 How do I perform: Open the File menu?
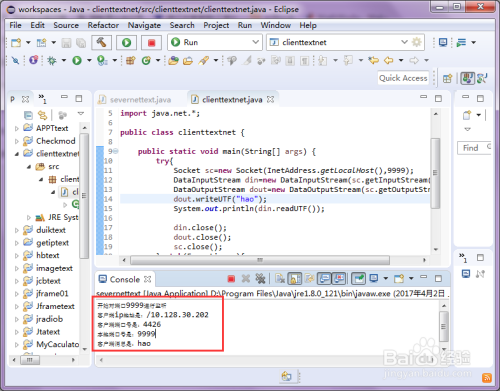15,25
